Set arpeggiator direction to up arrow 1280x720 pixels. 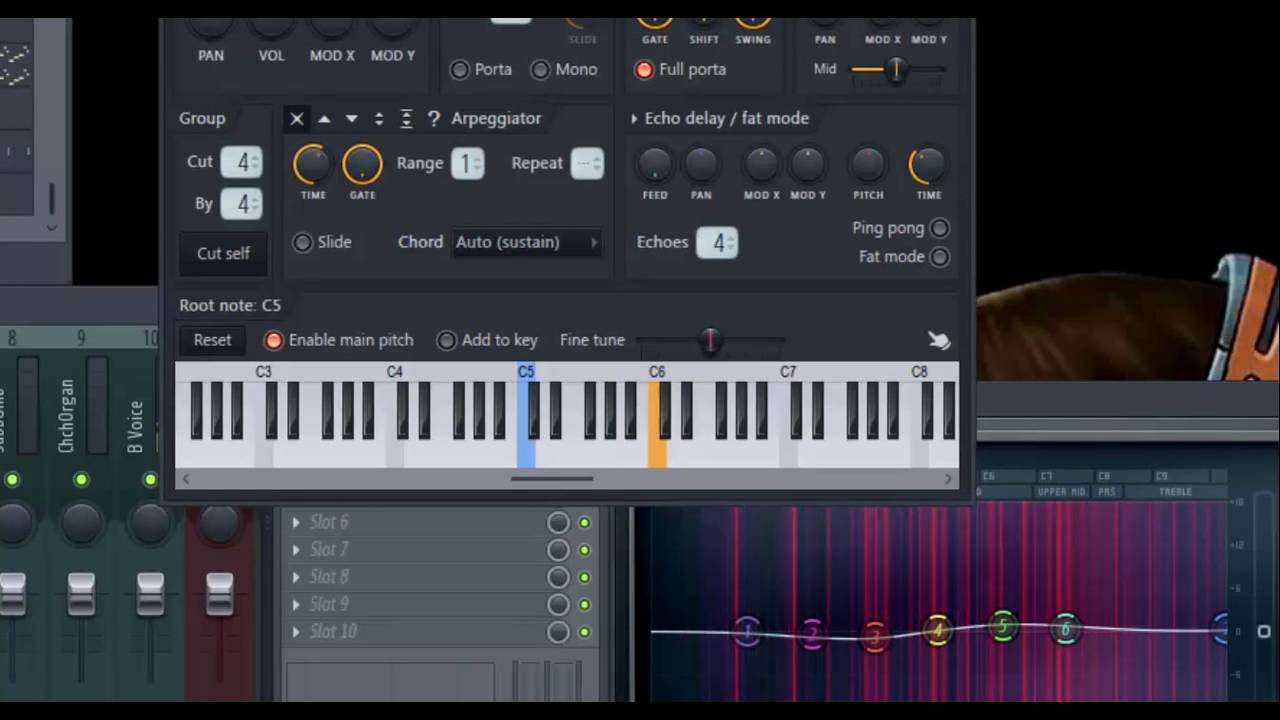tap(324, 119)
